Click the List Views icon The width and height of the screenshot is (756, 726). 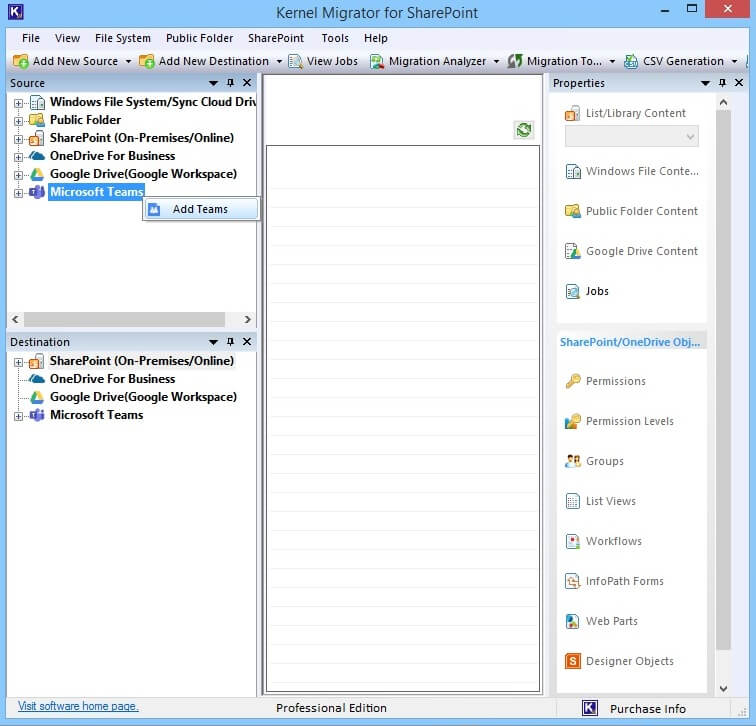point(573,501)
